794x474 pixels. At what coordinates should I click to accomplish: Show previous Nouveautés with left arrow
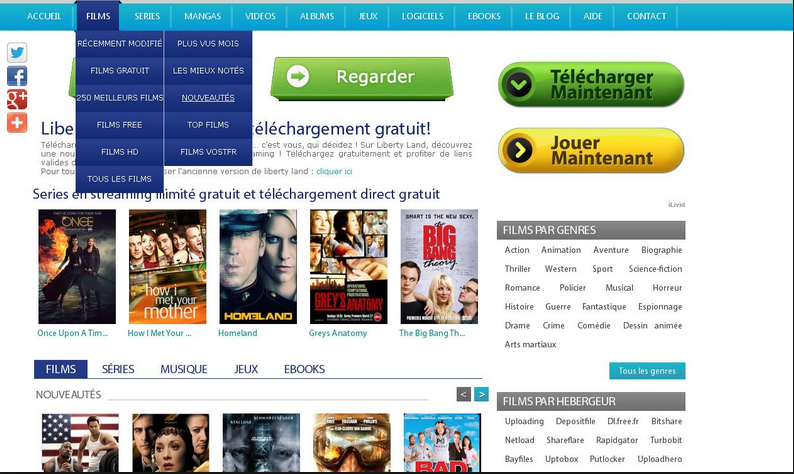[463, 393]
